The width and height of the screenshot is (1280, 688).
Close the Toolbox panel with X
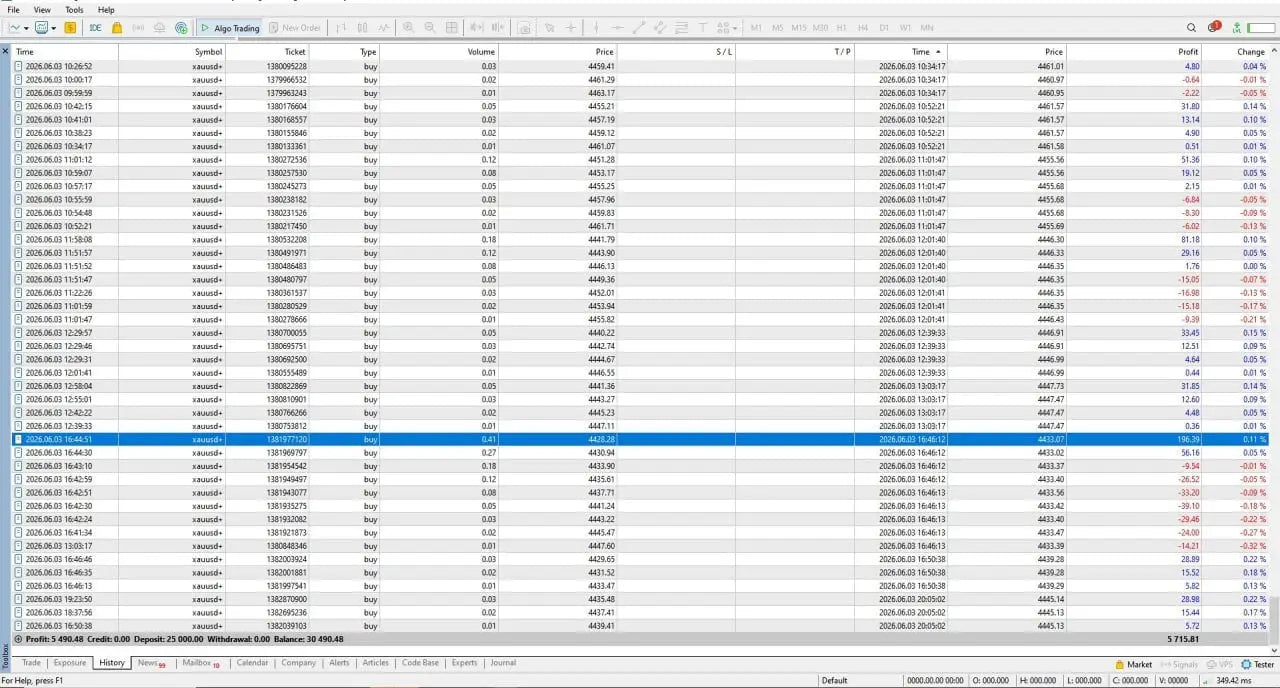coord(5,51)
